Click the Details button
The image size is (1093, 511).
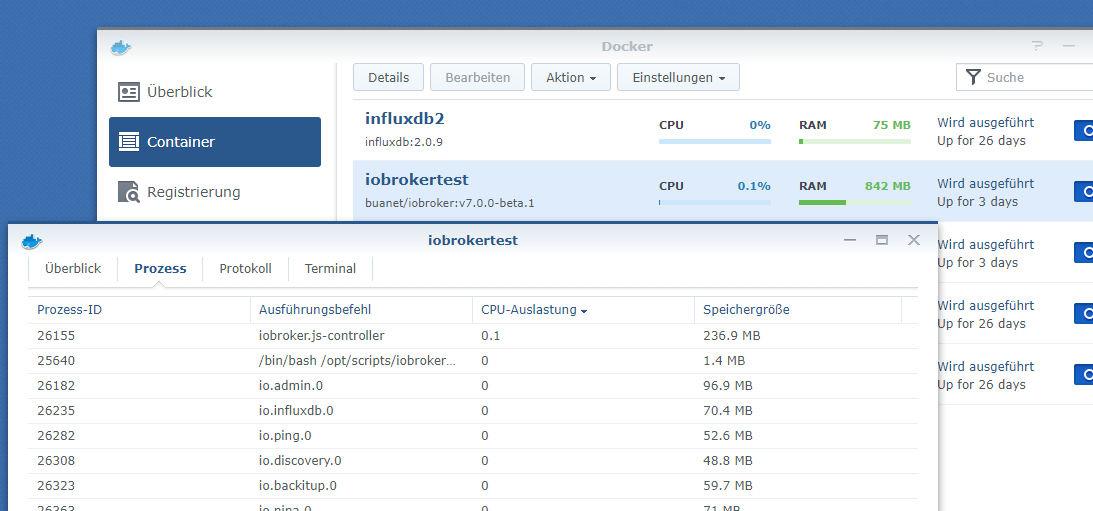(388, 77)
